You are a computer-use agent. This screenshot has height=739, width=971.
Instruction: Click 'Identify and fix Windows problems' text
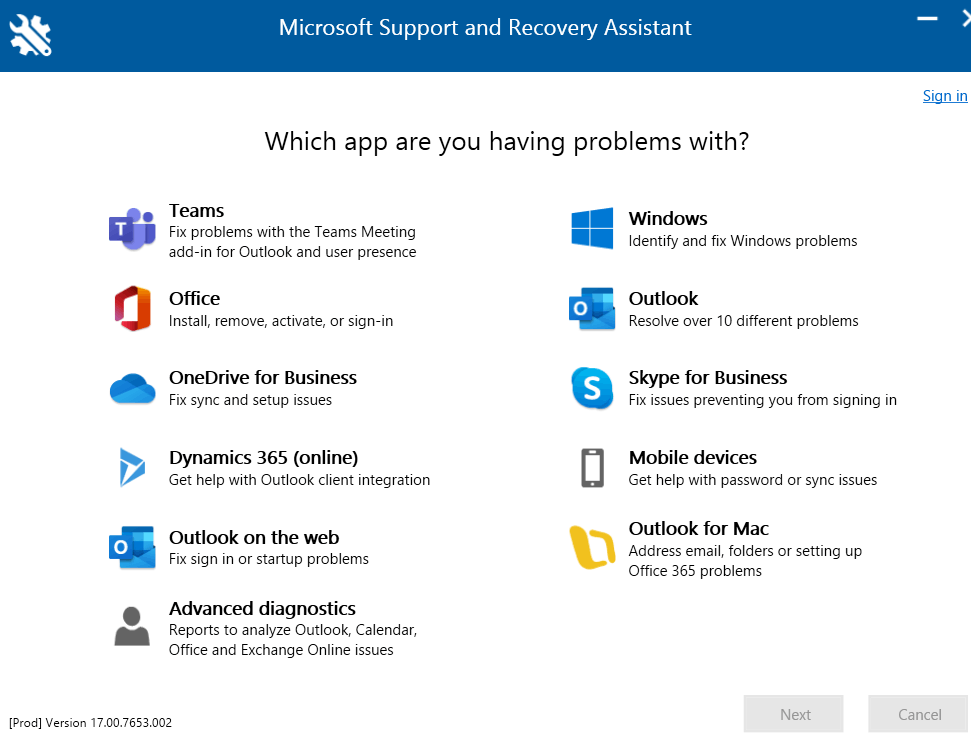(x=742, y=241)
